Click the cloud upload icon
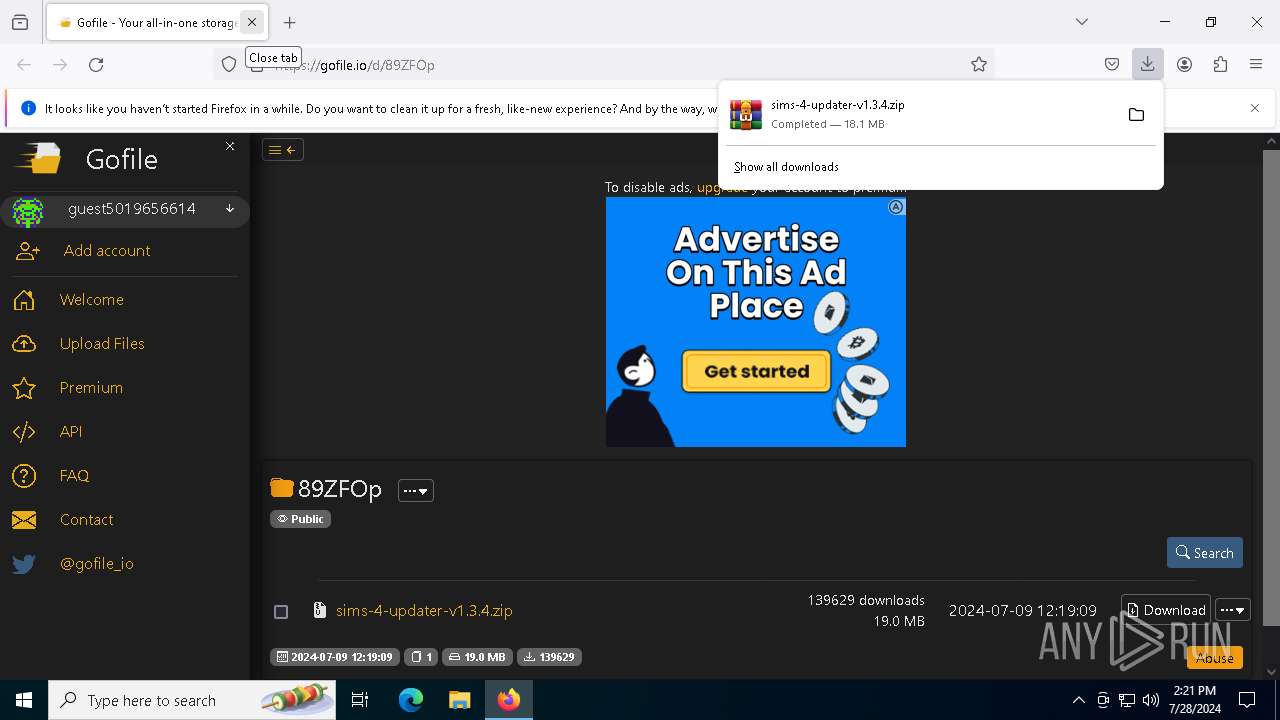Viewport: 1280px width, 720px height. [x=24, y=344]
